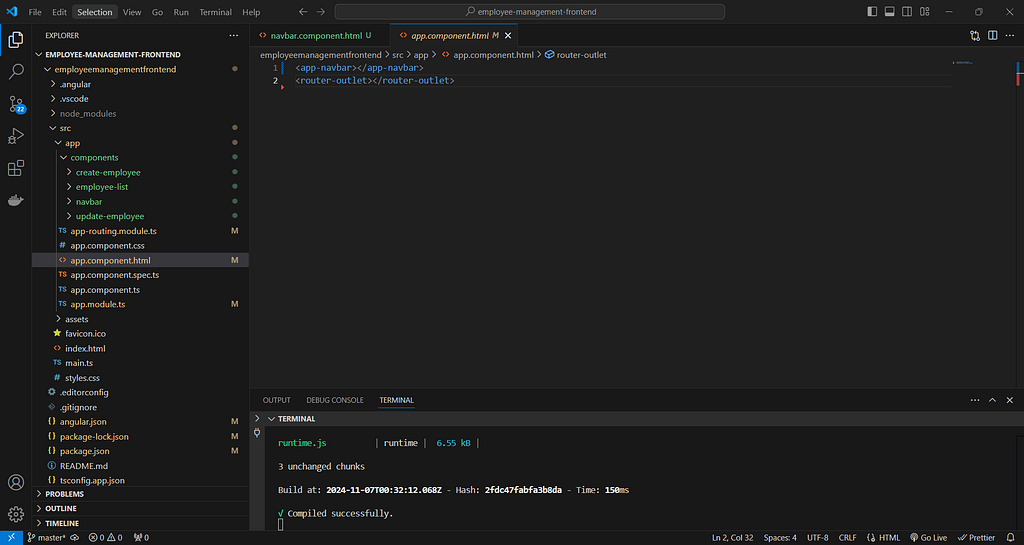Toggle Secondary Side Bar layout icon
The image size is (1024, 545).
coord(907,12)
